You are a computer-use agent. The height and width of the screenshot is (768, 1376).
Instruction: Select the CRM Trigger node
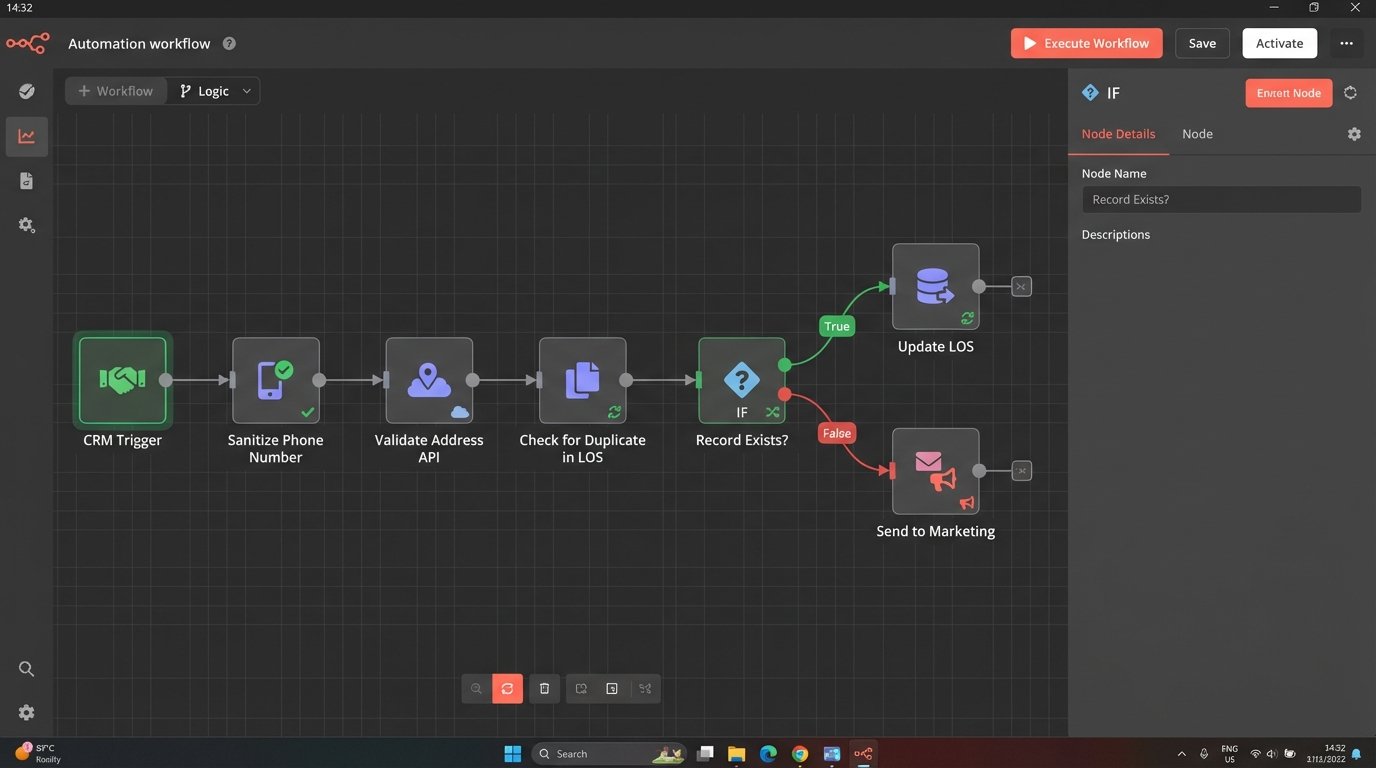tap(121, 380)
